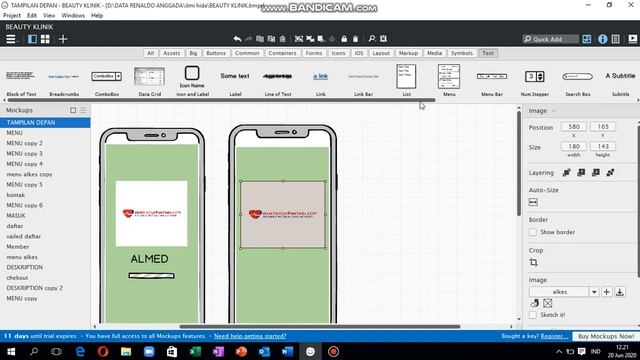The height and width of the screenshot is (360, 640).
Task: Open Microsoft Edge from the taskbar
Action: [x=80, y=351]
